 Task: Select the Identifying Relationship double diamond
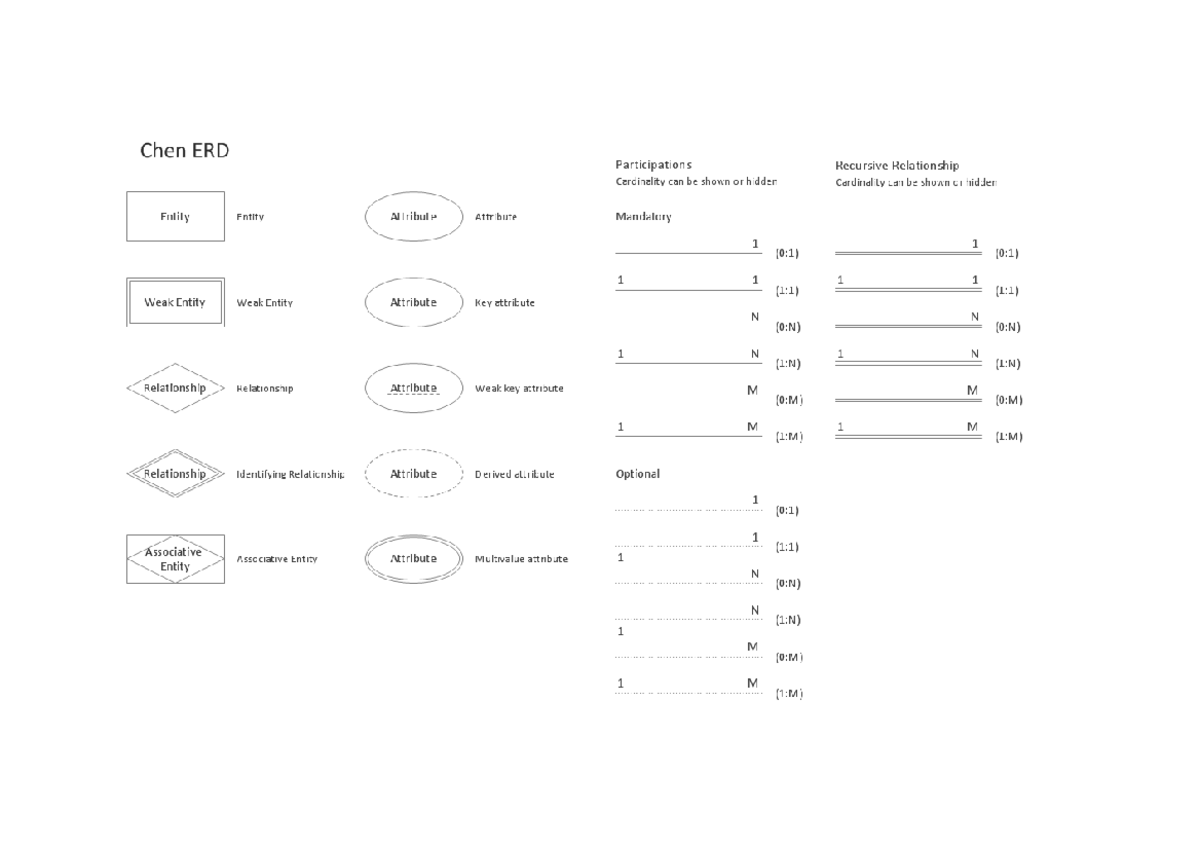tap(175, 474)
